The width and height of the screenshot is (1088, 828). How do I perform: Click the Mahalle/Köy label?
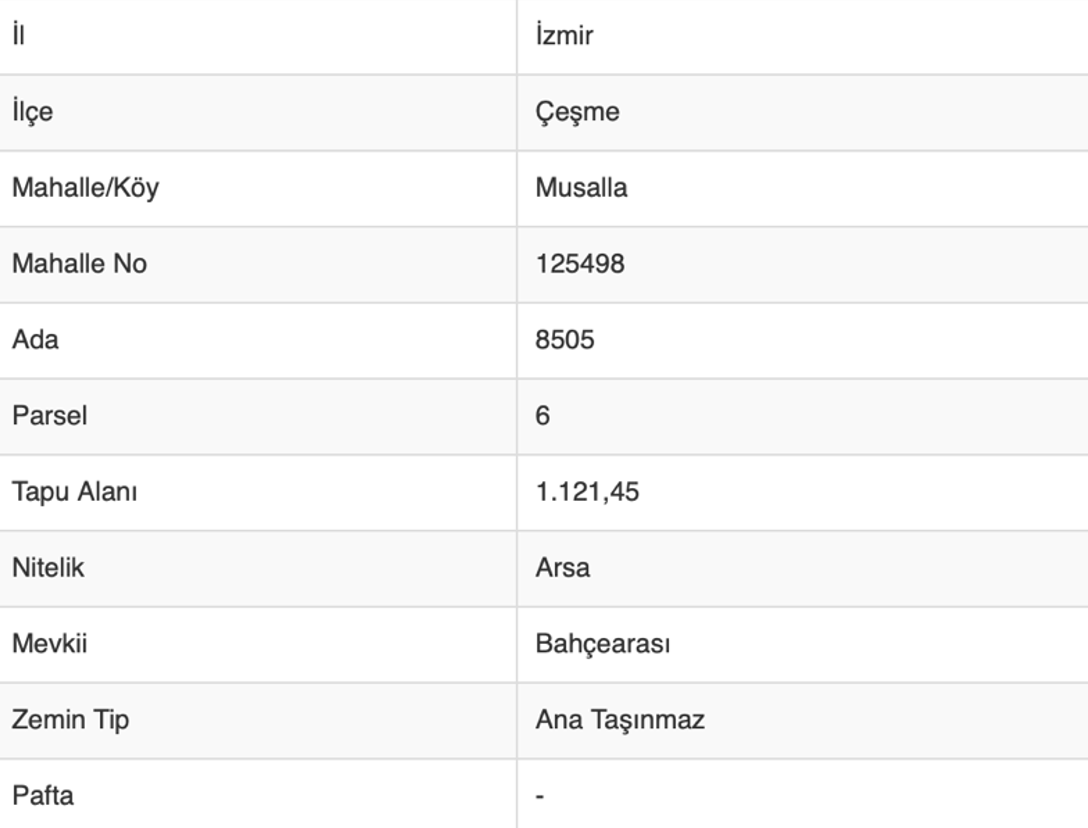pyautogui.click(x=85, y=188)
